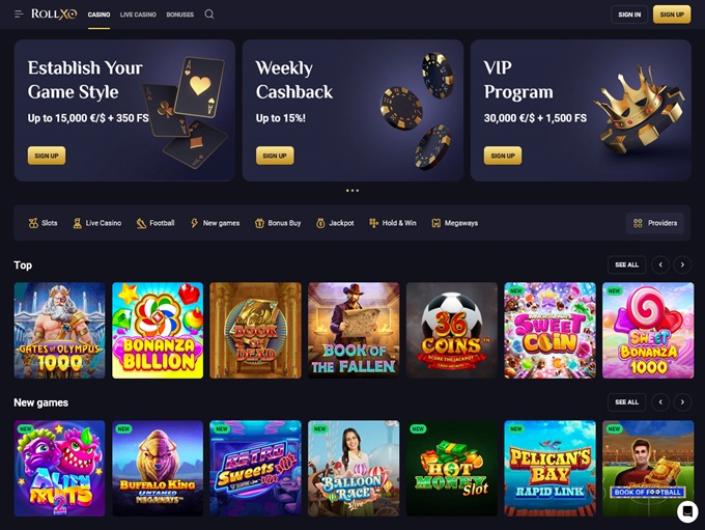
Task: Open the hamburger menu icon beside the RollXO logo
Action: click(x=18, y=14)
